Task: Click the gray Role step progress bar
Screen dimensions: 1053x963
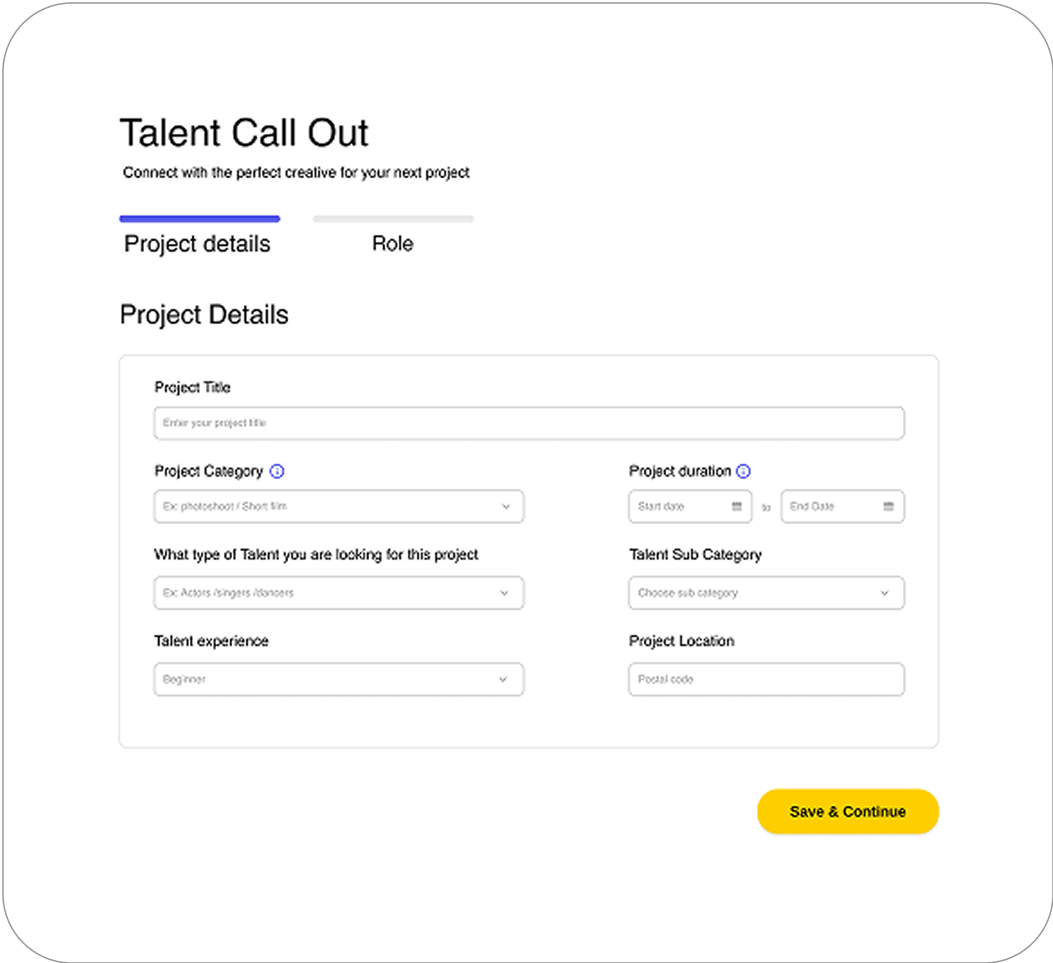Action: pyautogui.click(x=393, y=218)
